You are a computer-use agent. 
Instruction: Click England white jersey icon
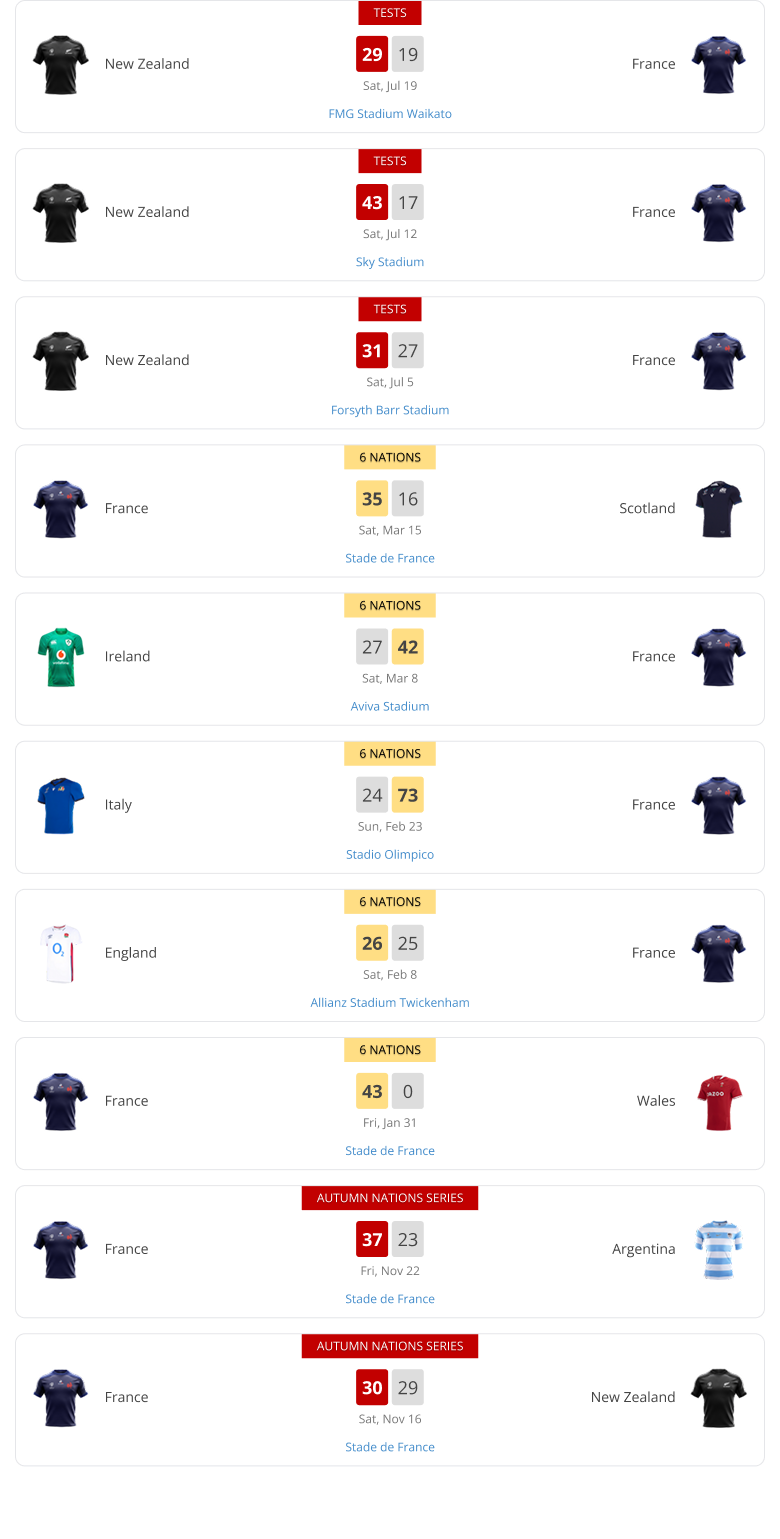tap(60, 953)
